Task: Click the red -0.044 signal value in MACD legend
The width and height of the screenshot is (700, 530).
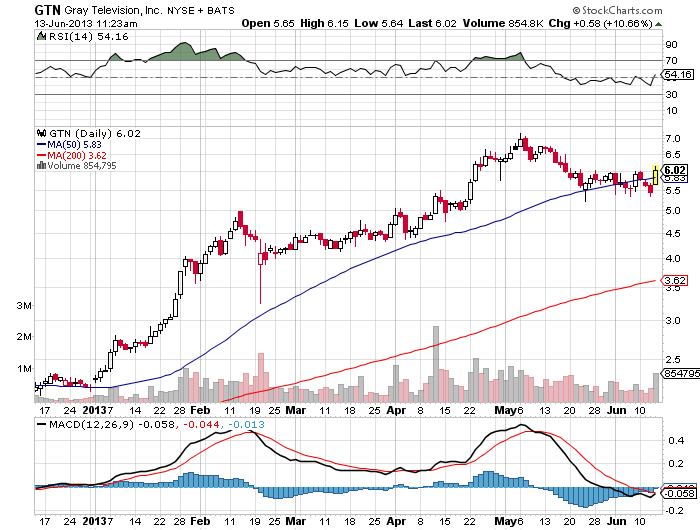Action: 200,424
